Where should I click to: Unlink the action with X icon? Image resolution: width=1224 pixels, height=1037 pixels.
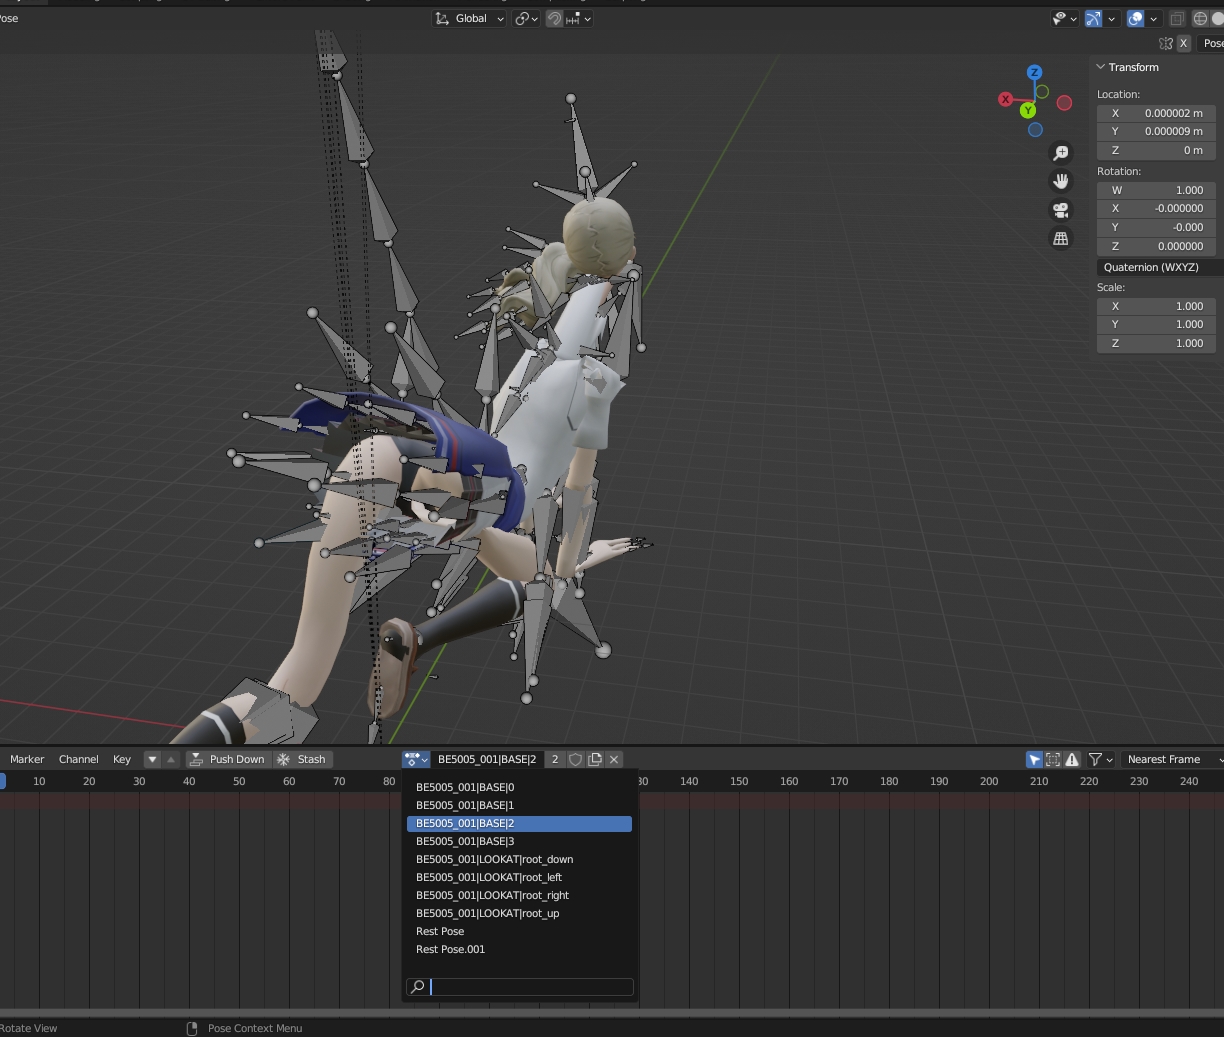click(x=614, y=759)
